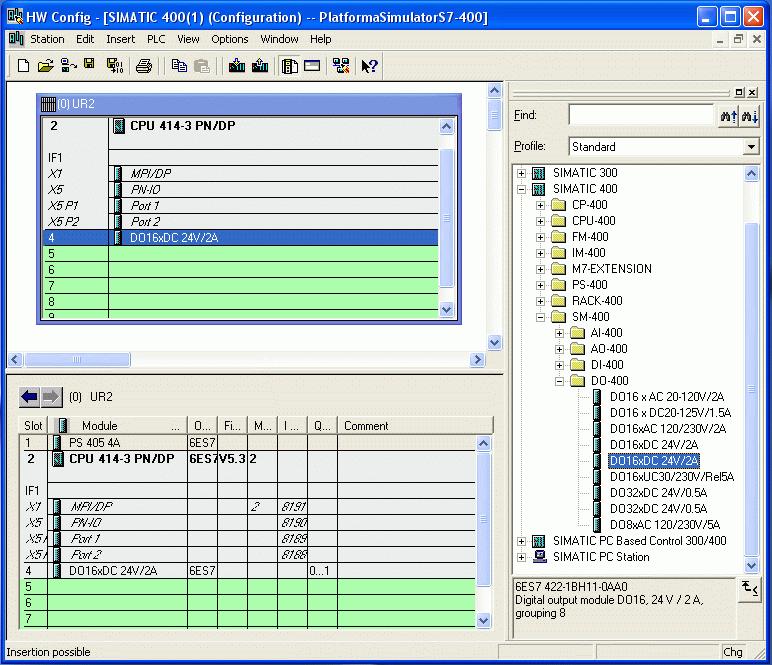772x665 pixels.
Task: Click the forward navigation arrow button
Action: point(51,397)
